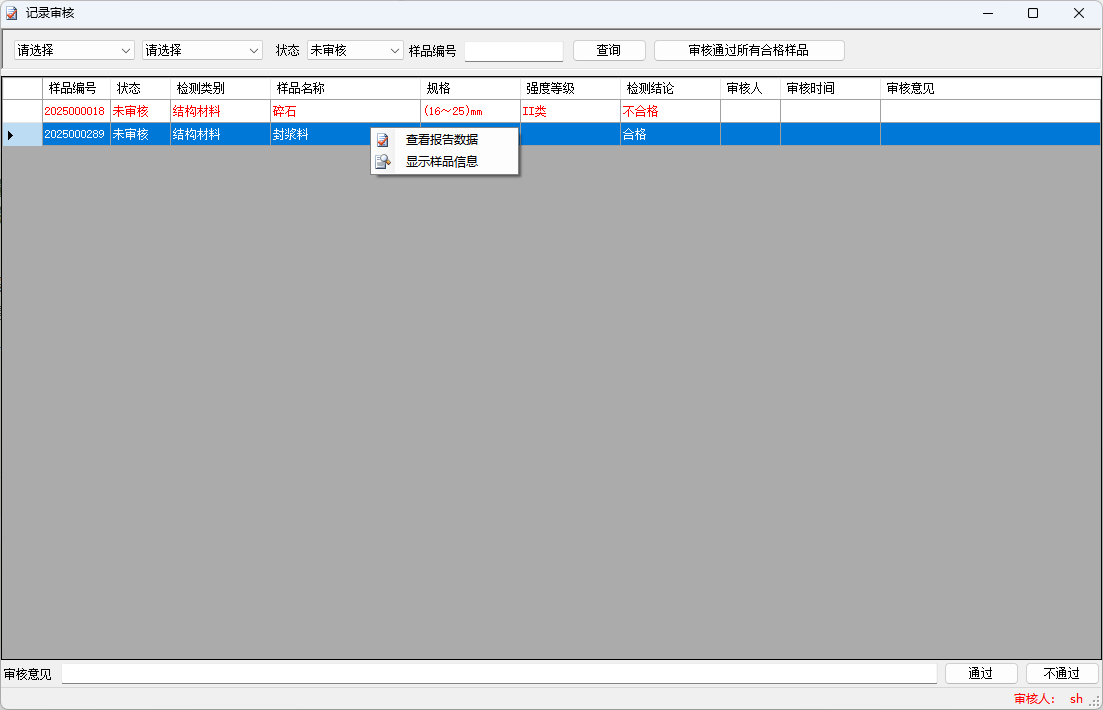Reject the record with 不通过 button
This screenshot has height=710, width=1103.
pos(1061,674)
